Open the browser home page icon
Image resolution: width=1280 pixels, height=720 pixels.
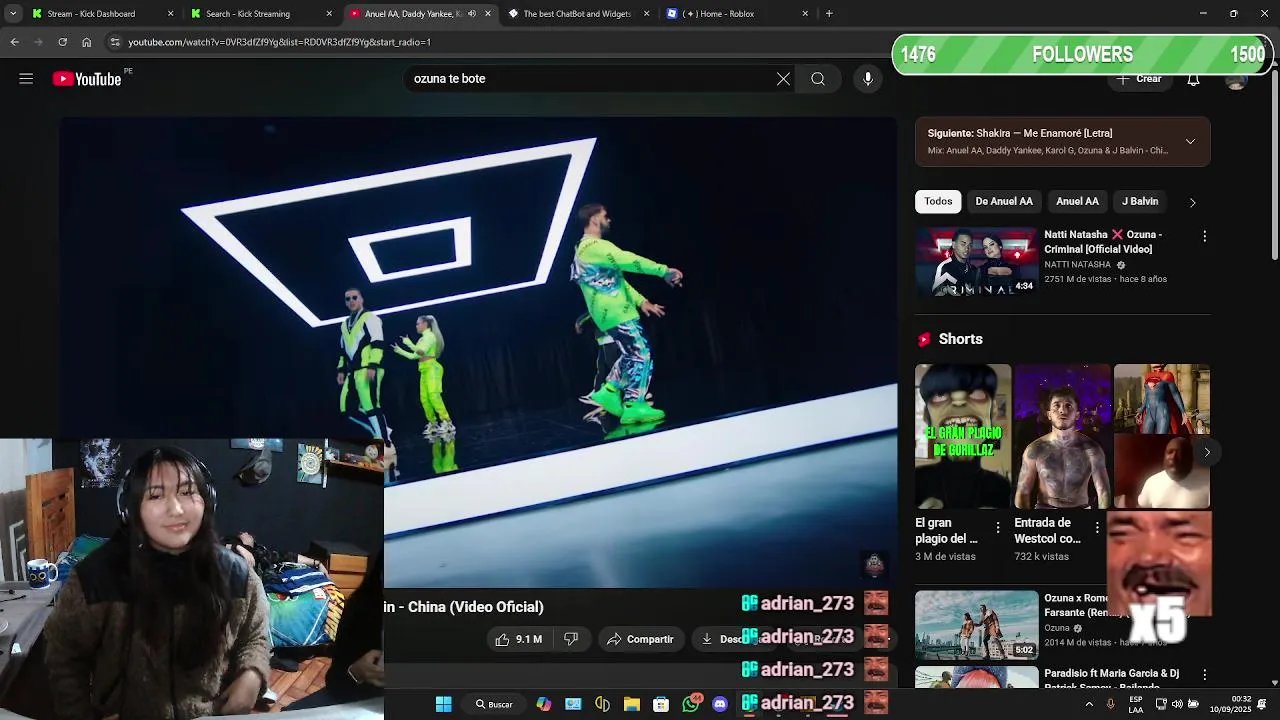click(x=87, y=42)
